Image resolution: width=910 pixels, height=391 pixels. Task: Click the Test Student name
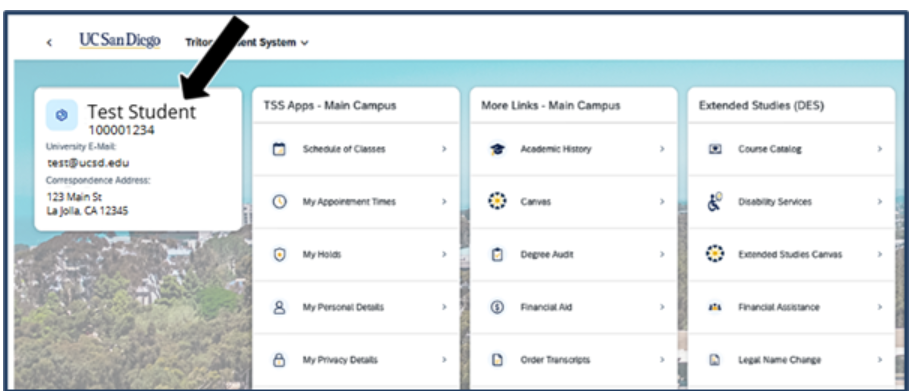pyautogui.click(x=142, y=112)
